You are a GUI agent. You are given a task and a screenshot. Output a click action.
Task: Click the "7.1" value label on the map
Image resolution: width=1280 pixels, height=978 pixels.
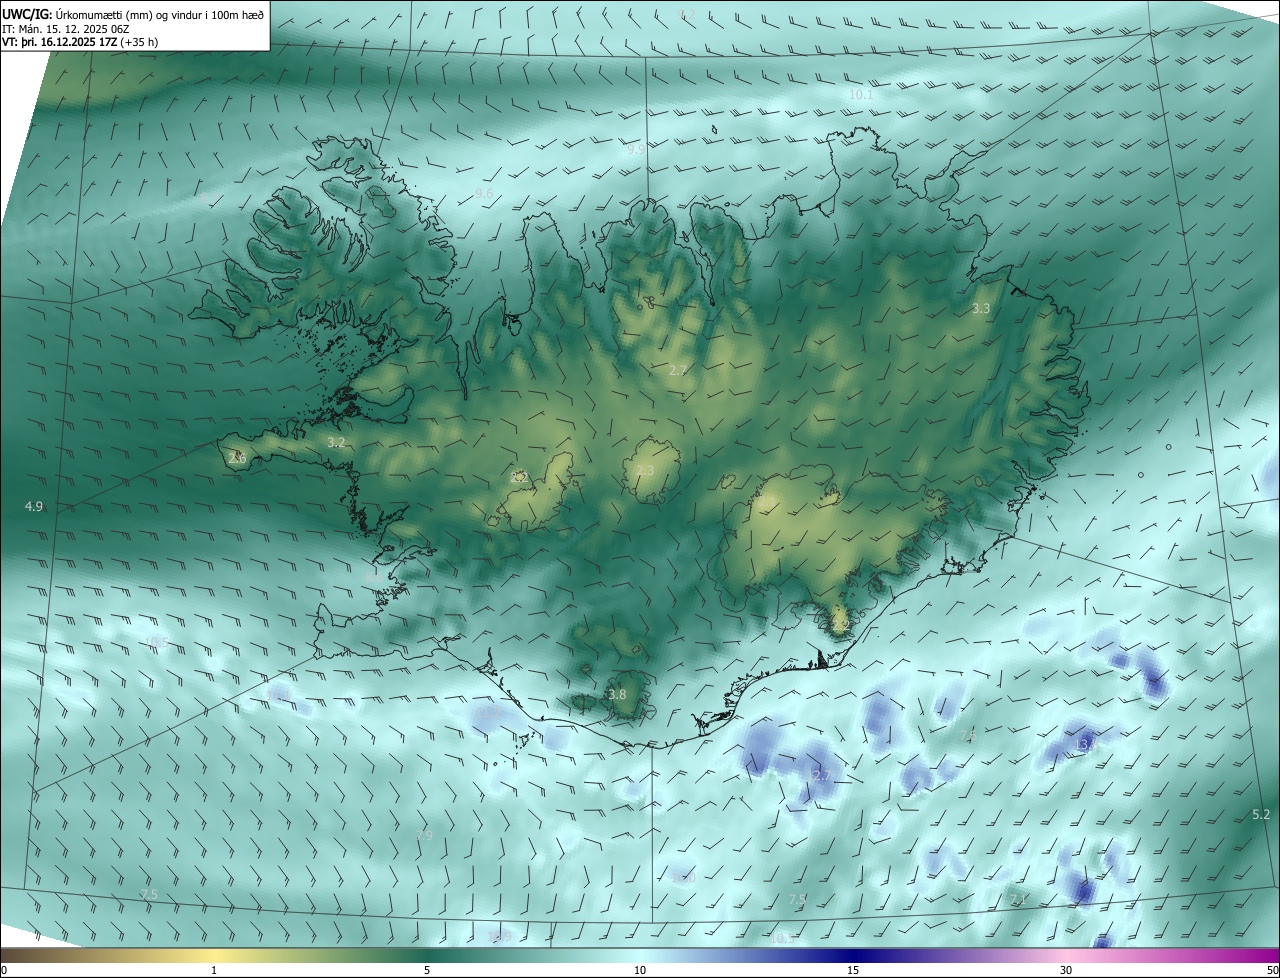[1018, 900]
